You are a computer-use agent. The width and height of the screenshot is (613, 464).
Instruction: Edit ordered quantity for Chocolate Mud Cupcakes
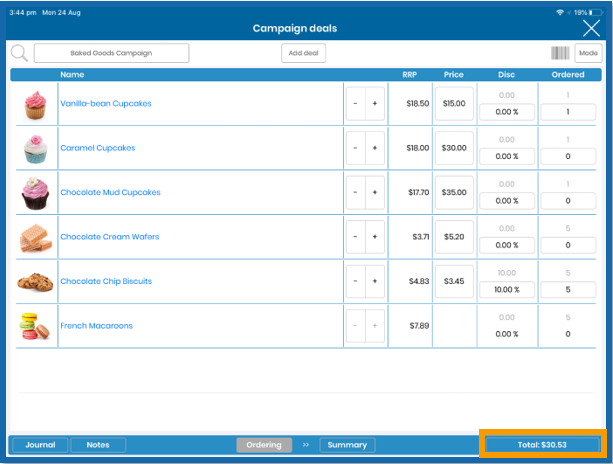(568, 201)
